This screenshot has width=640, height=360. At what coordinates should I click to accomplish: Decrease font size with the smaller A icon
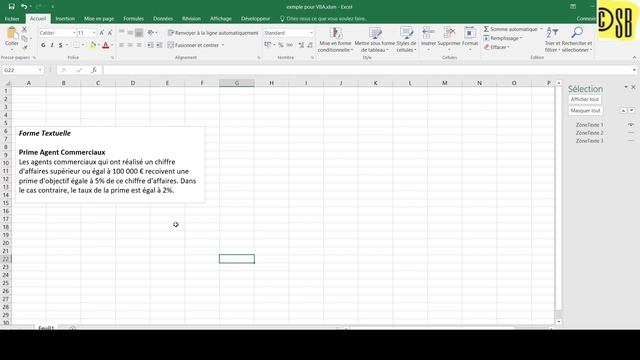pyautogui.click(x=110, y=33)
